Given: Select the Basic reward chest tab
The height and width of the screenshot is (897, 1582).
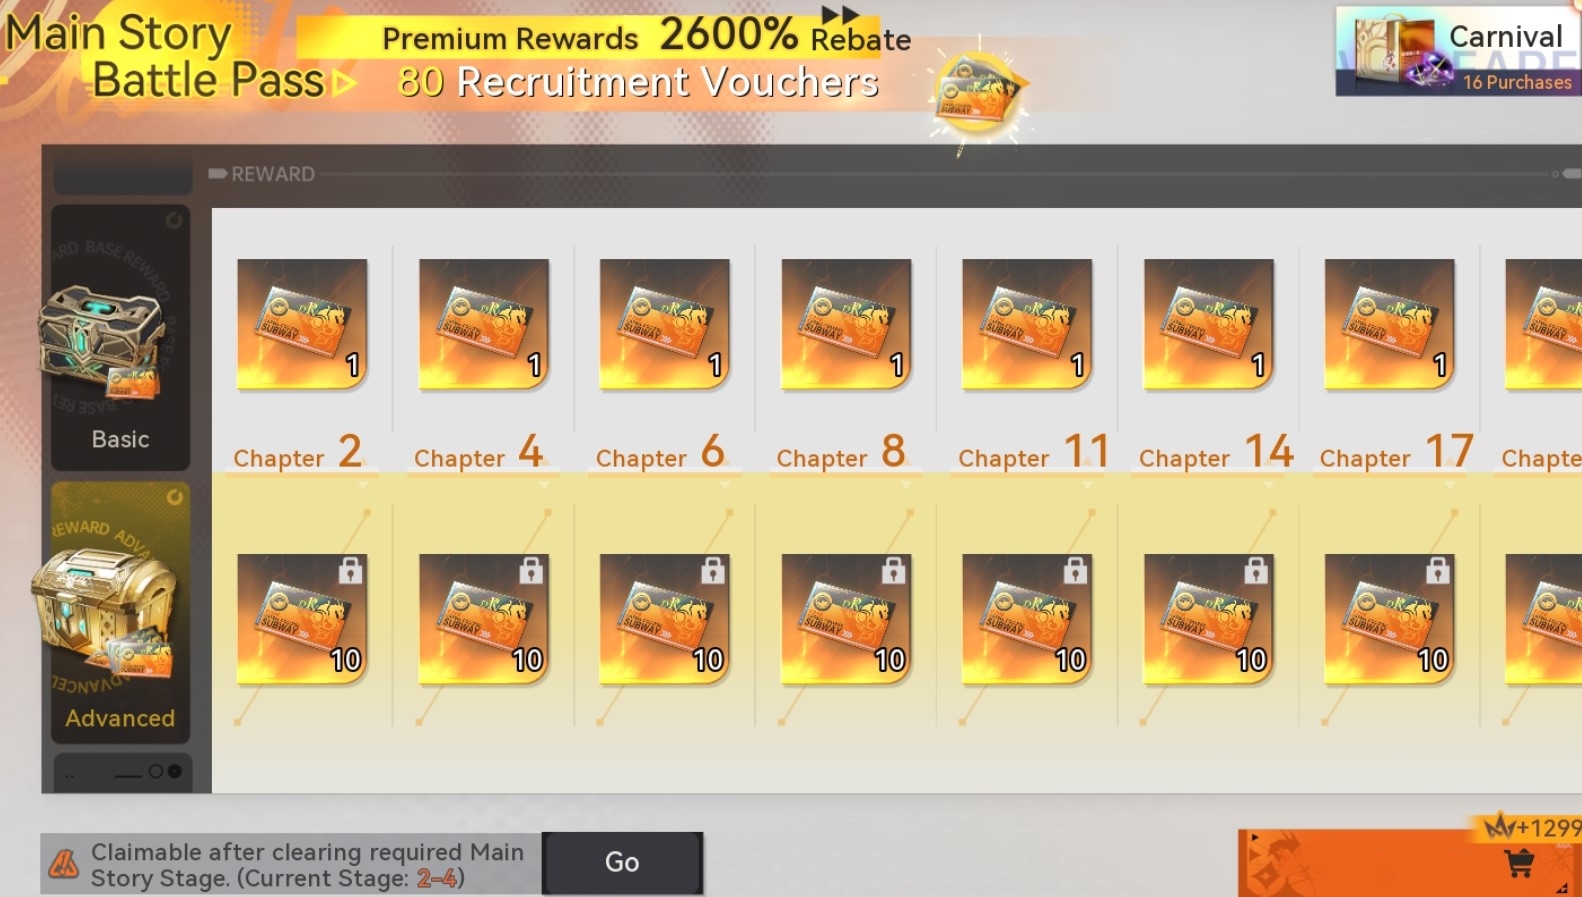Looking at the screenshot, I should tap(121, 338).
